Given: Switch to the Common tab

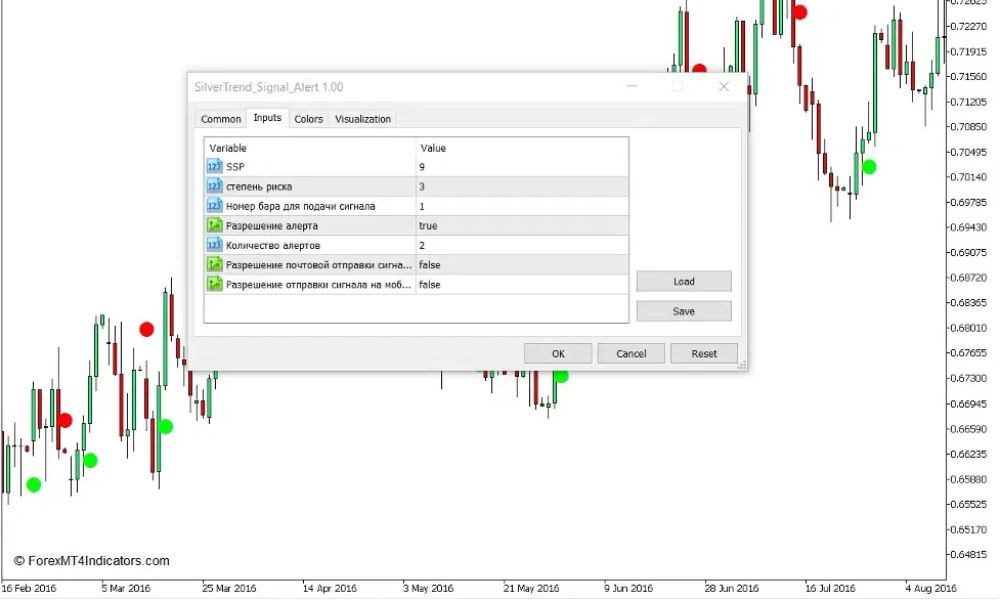Looking at the screenshot, I should [221, 119].
